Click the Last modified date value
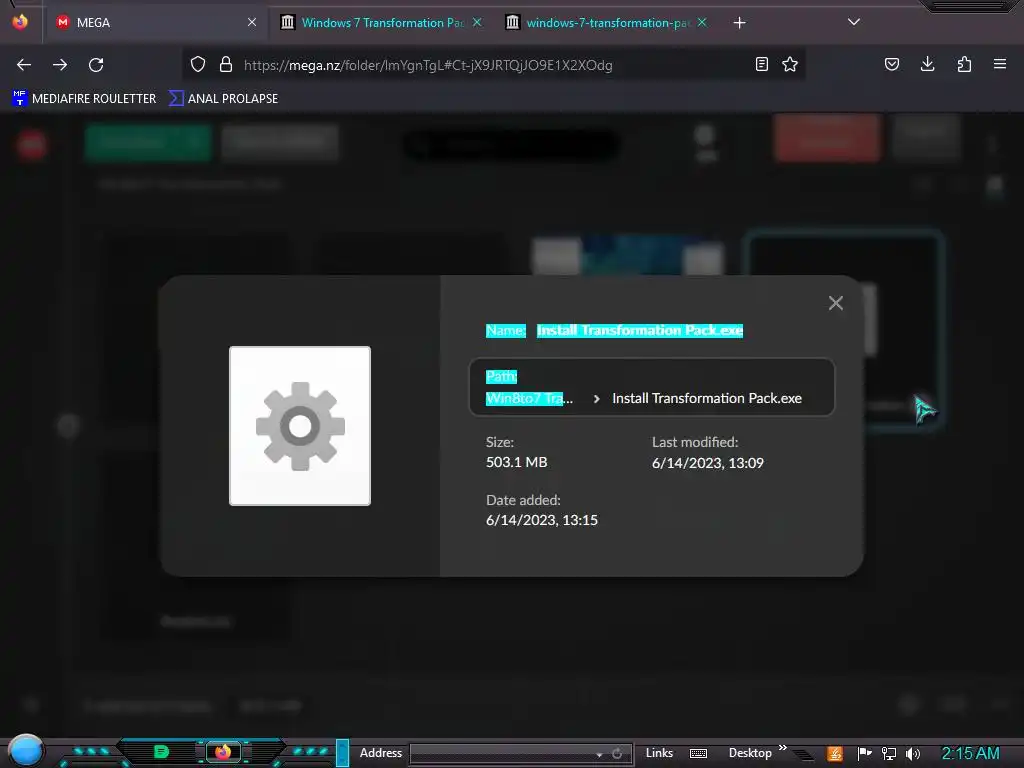1024x768 pixels. (x=707, y=463)
